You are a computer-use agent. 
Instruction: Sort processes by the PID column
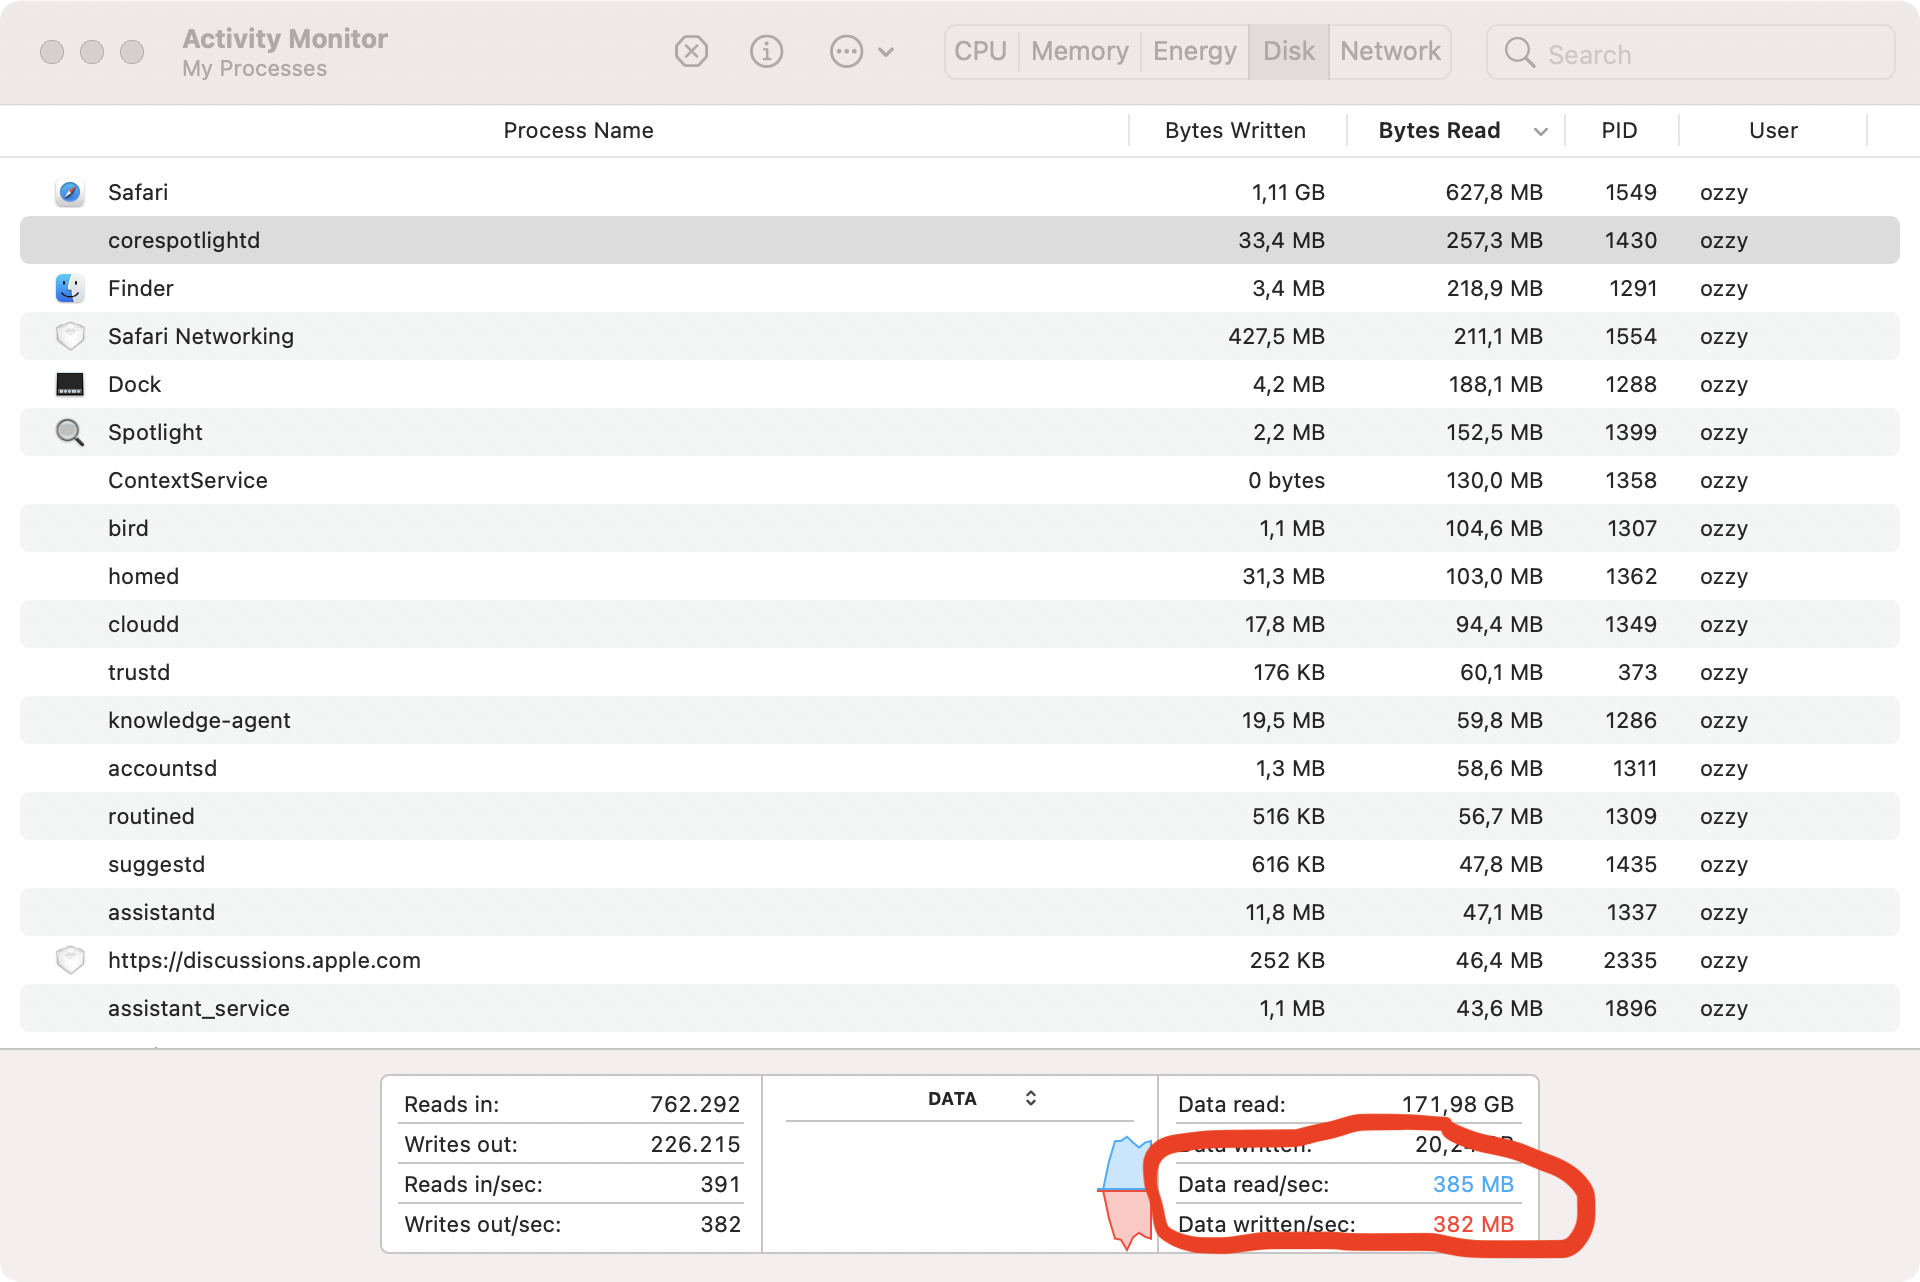pos(1618,130)
